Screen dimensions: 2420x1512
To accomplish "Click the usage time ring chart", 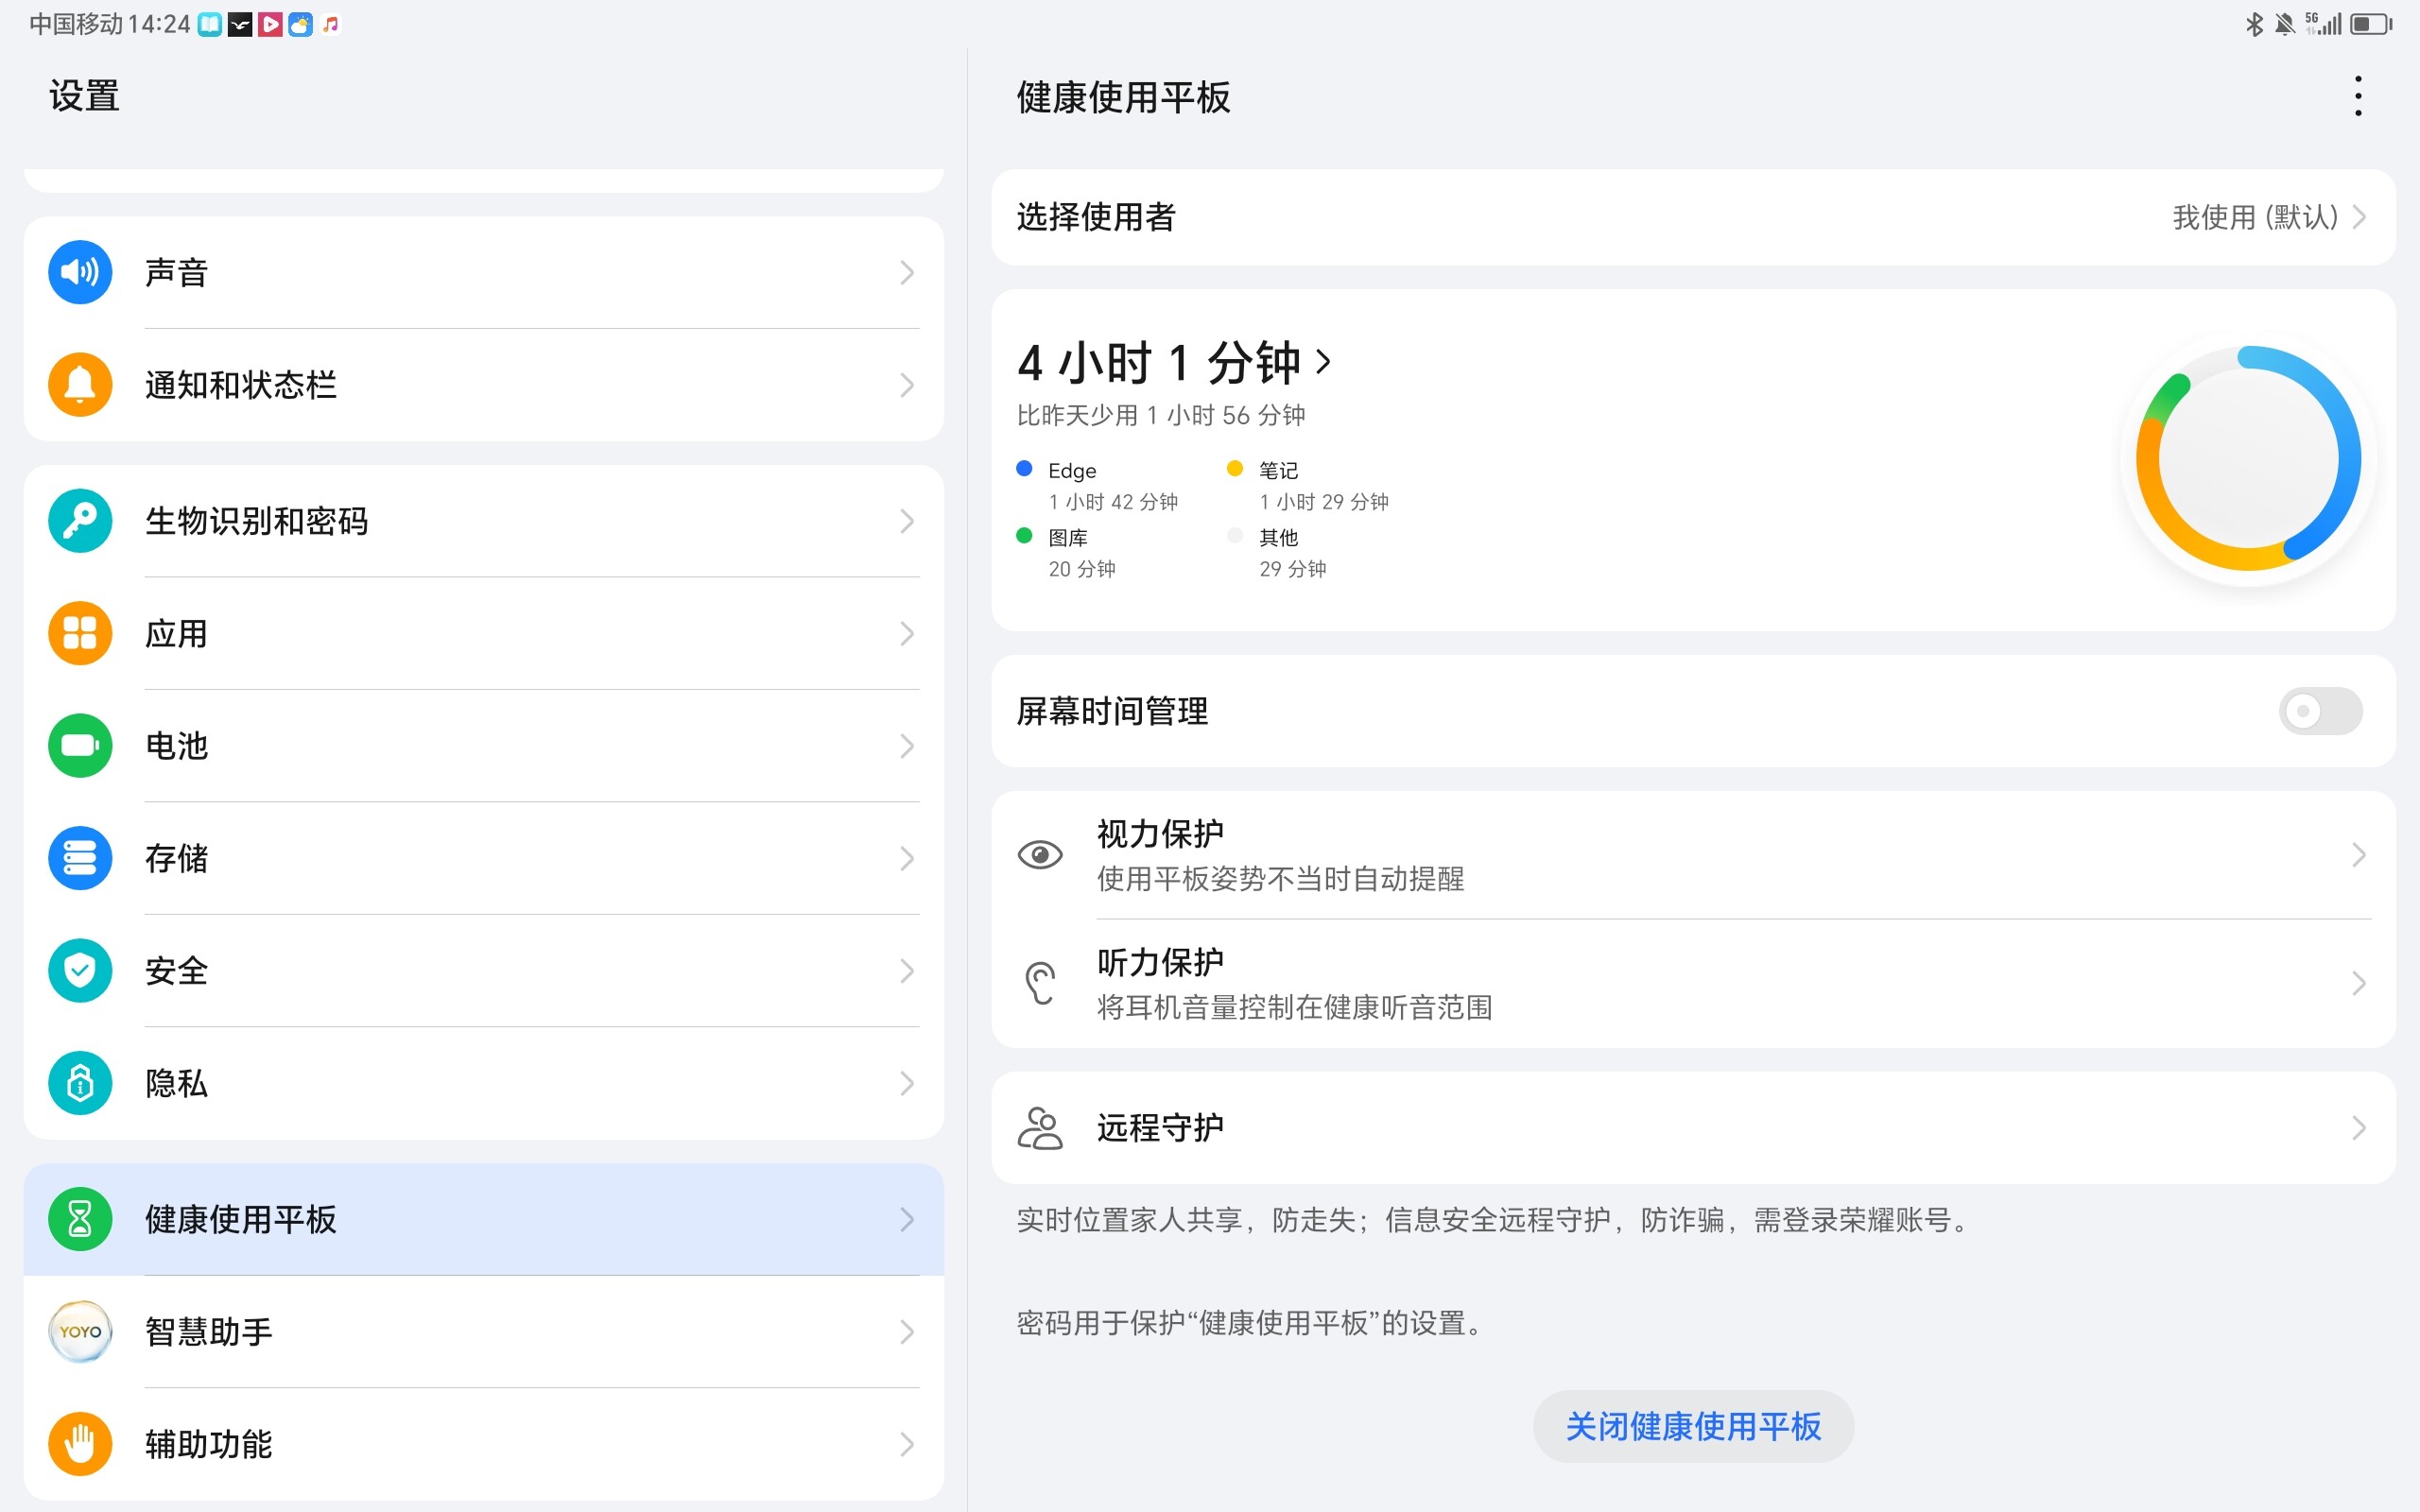I will [2247, 459].
